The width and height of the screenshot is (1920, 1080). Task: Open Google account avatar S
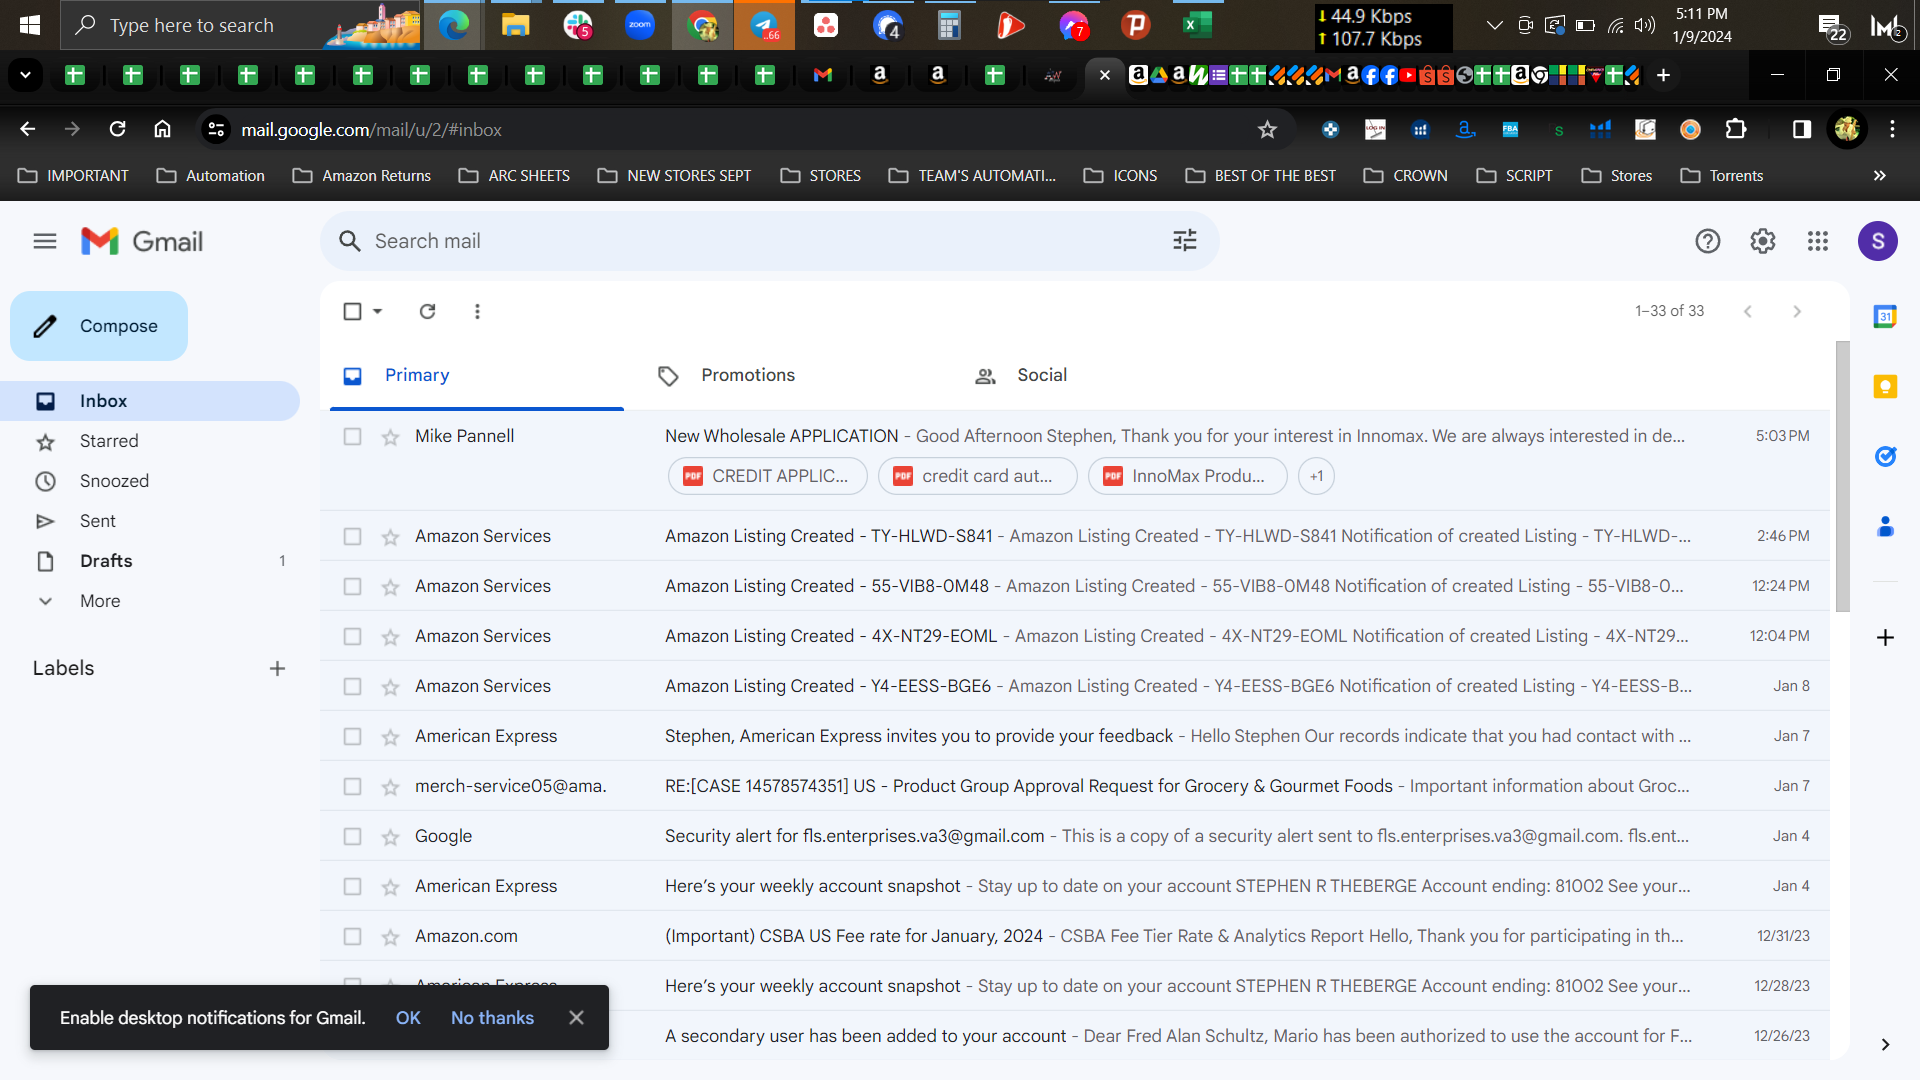point(1878,241)
